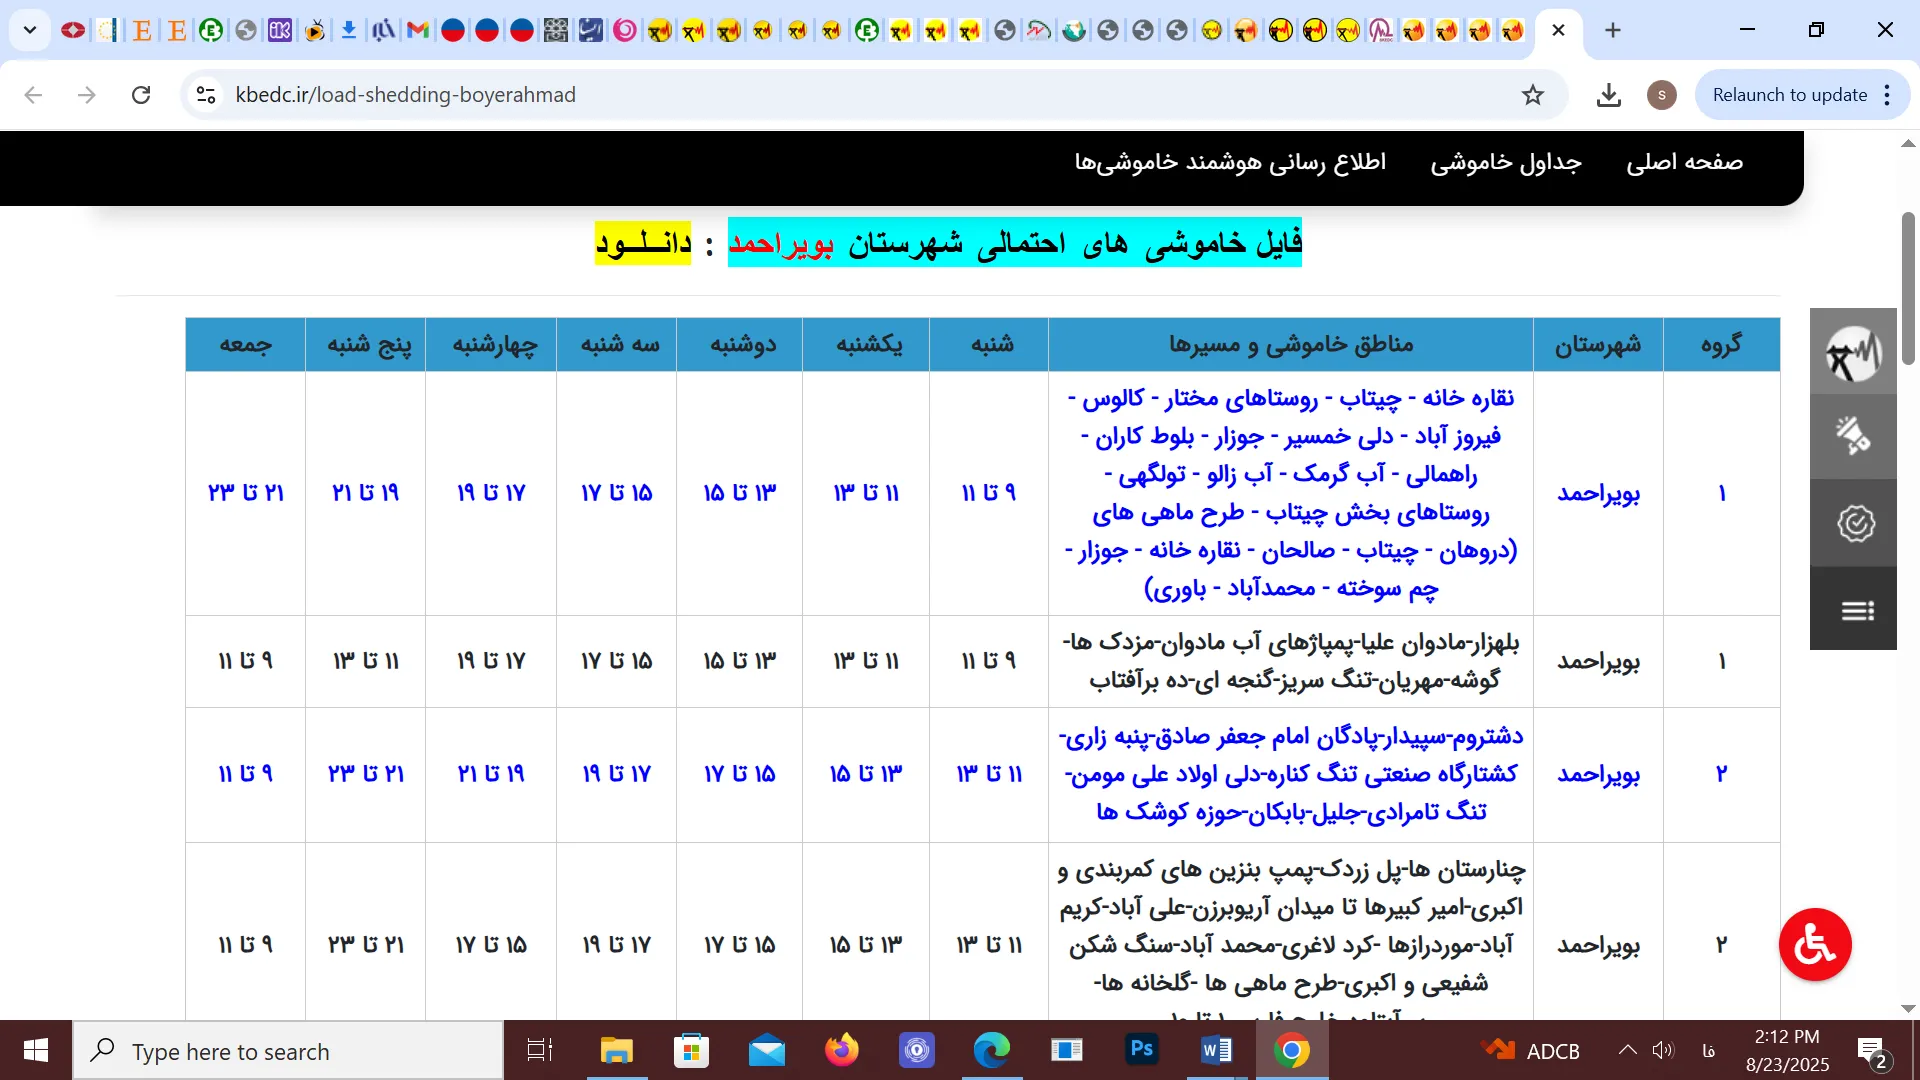Click the page vertical scrollbar thumb
The image size is (1920, 1080).
click(x=1908, y=288)
